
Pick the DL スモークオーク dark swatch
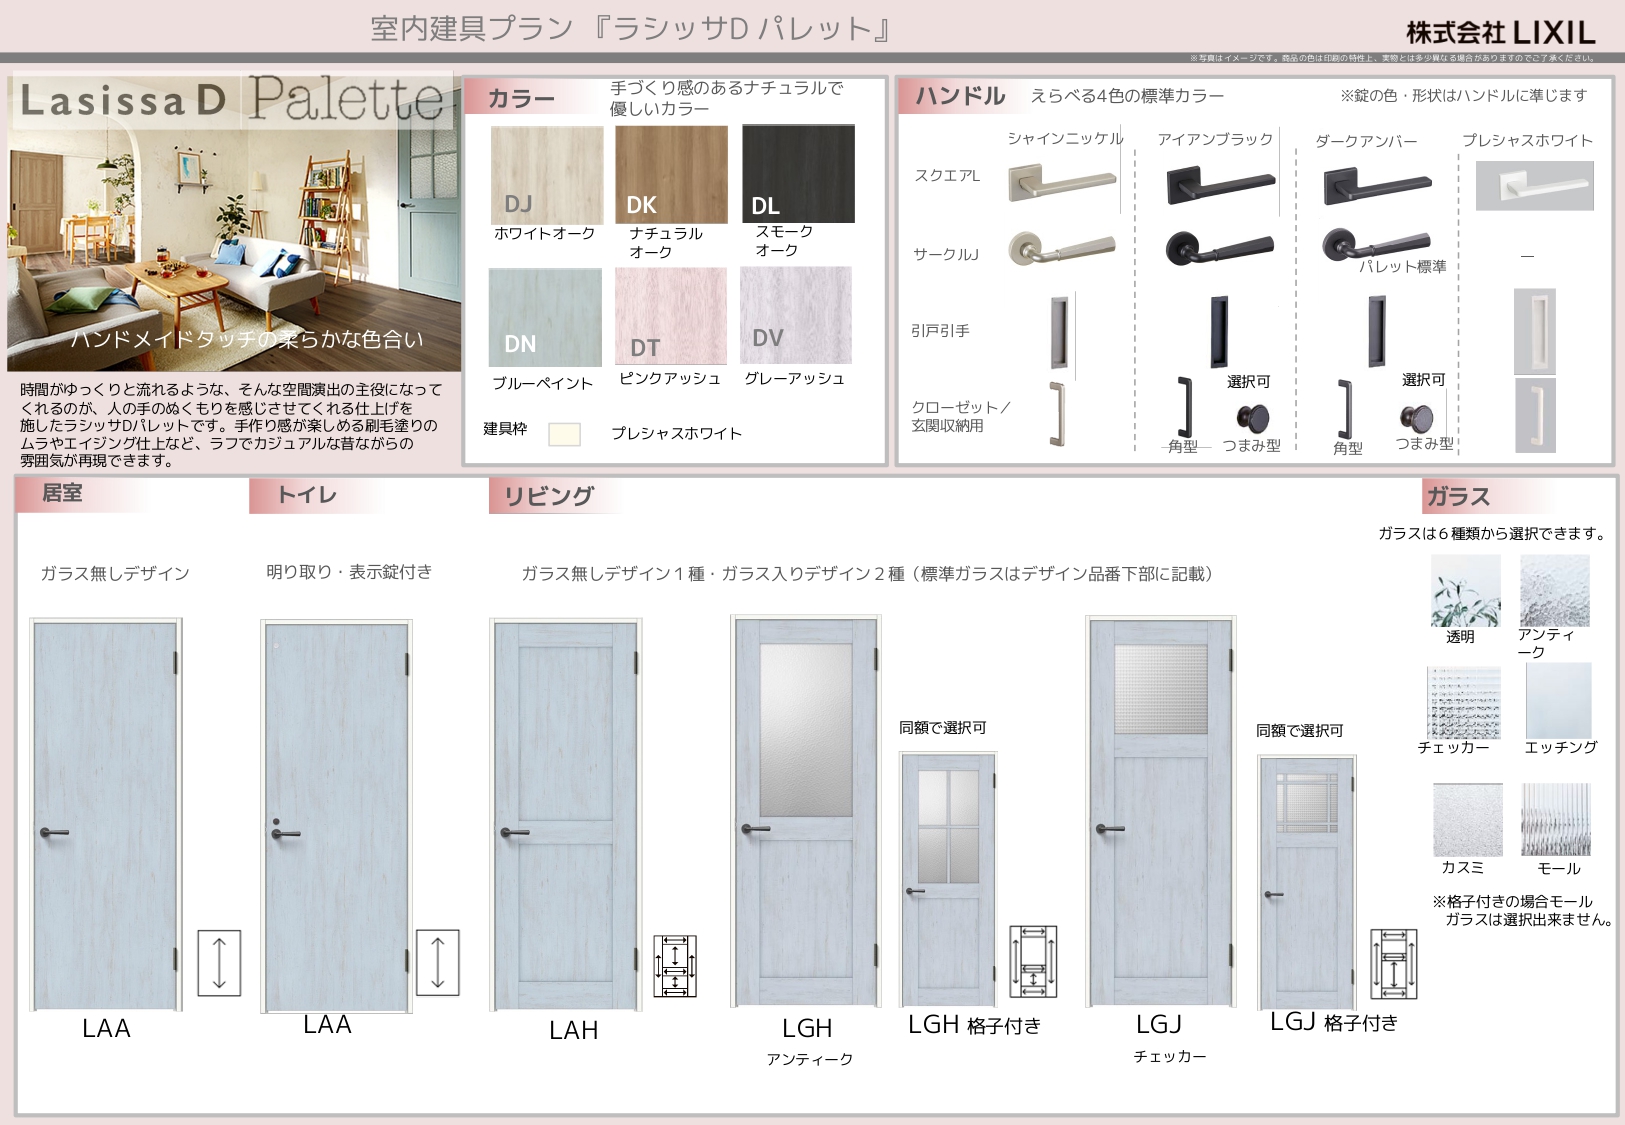point(798,174)
